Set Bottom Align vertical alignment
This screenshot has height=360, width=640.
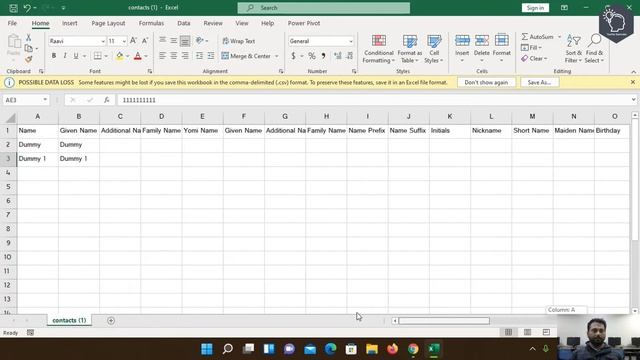pos(185,41)
